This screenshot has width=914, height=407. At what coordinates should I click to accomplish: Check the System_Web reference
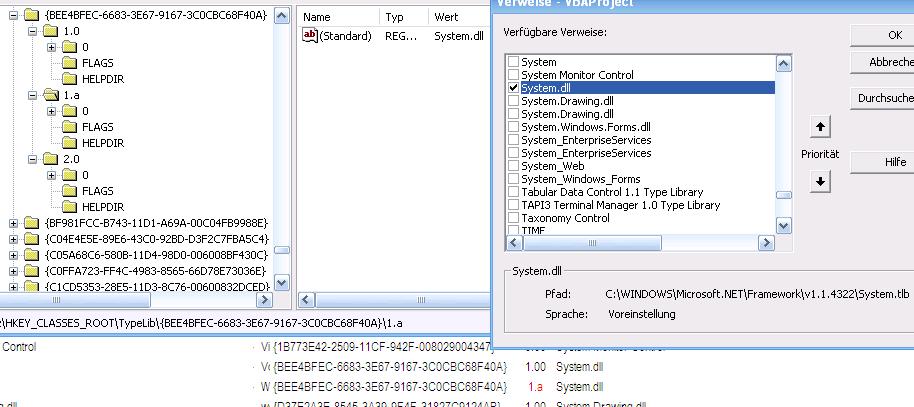[513, 166]
